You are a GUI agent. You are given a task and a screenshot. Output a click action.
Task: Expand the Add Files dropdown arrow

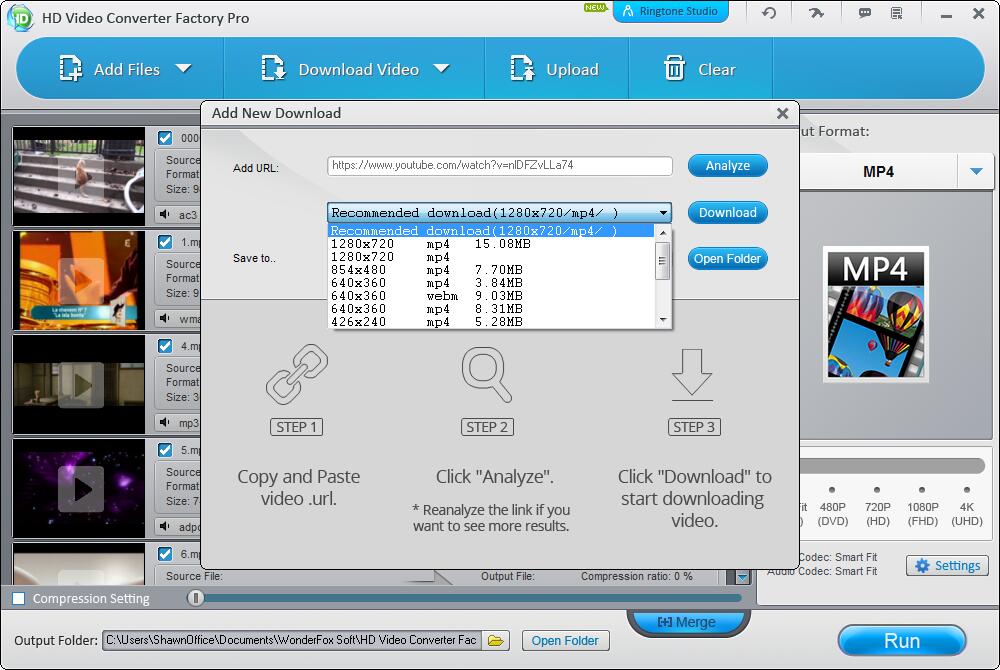(183, 69)
